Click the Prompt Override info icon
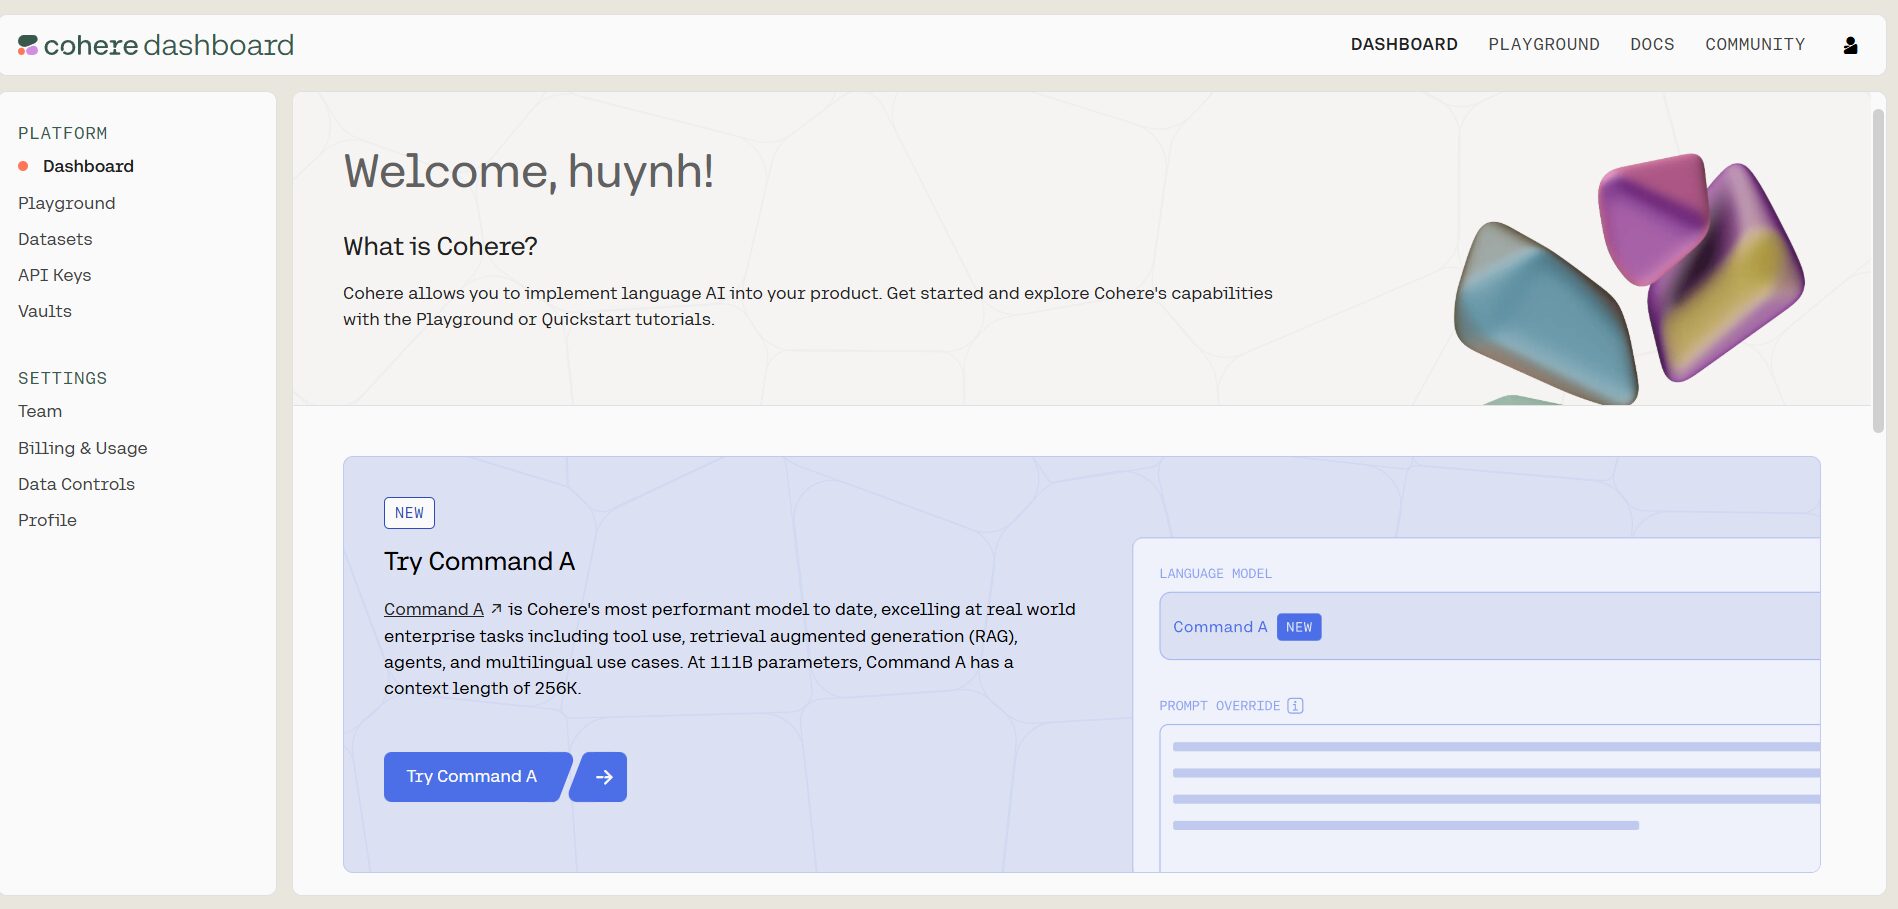 coord(1295,706)
